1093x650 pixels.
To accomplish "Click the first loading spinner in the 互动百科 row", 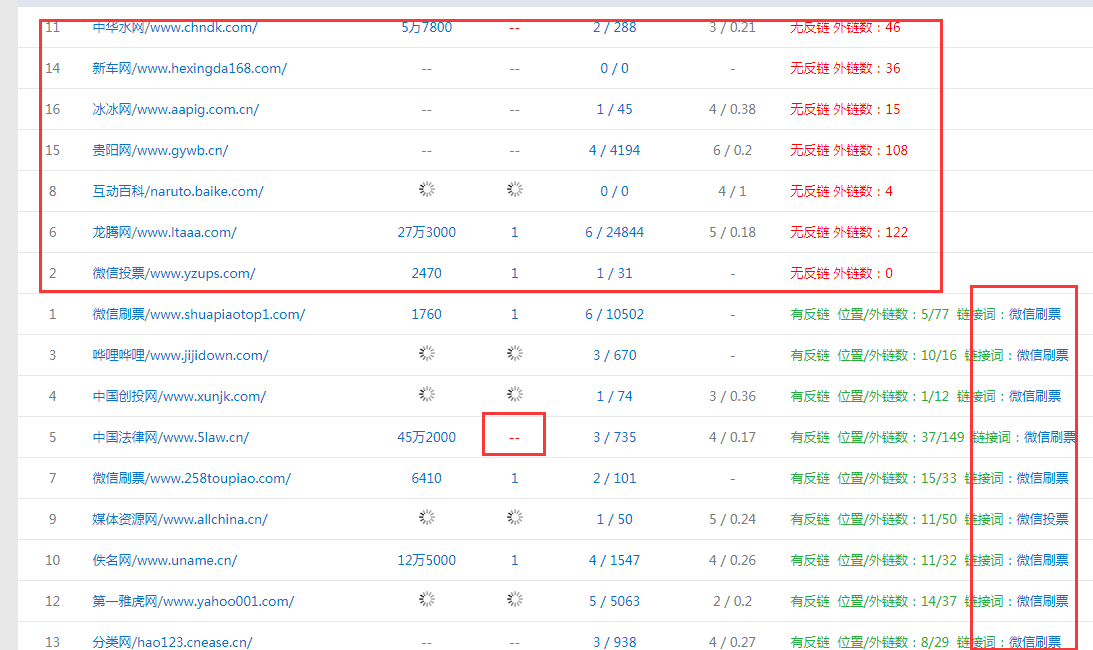I will pos(427,190).
